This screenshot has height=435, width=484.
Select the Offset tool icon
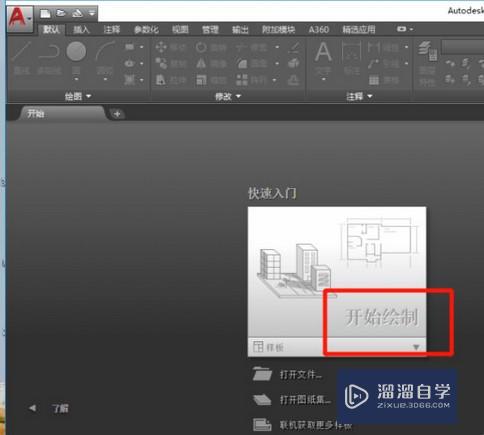coord(294,80)
